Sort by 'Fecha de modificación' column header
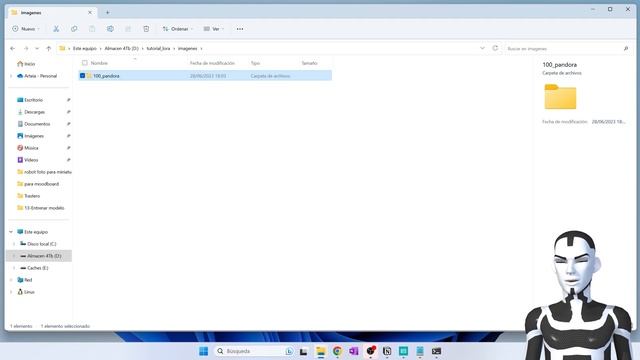The height and width of the screenshot is (360, 640). [x=212, y=63]
